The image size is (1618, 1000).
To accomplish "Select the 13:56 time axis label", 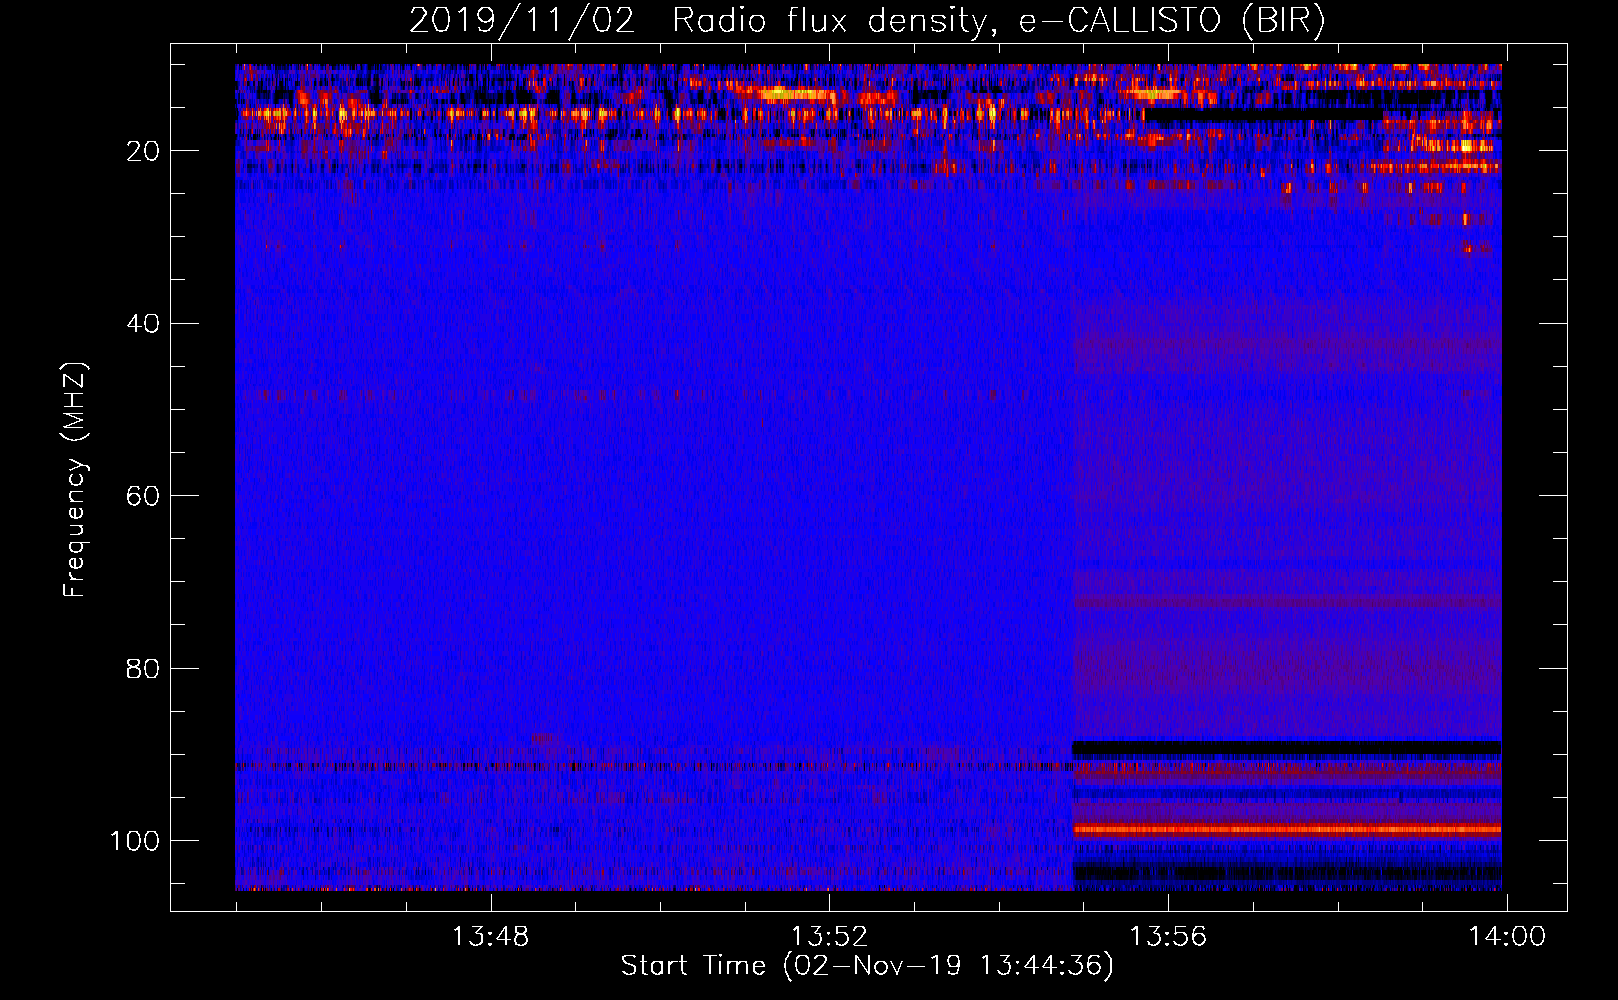I will click(x=1168, y=937).
